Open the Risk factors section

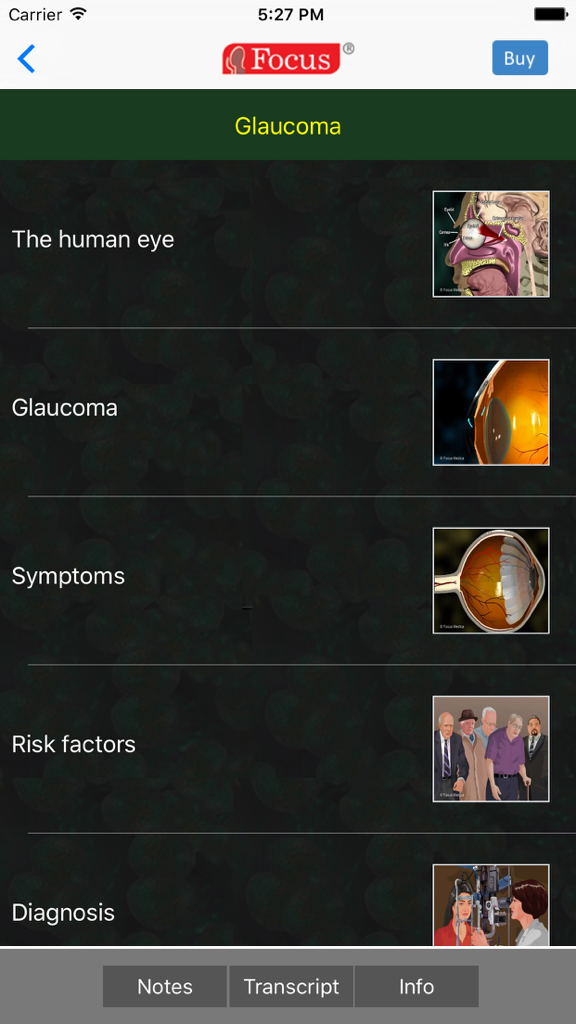72,744
